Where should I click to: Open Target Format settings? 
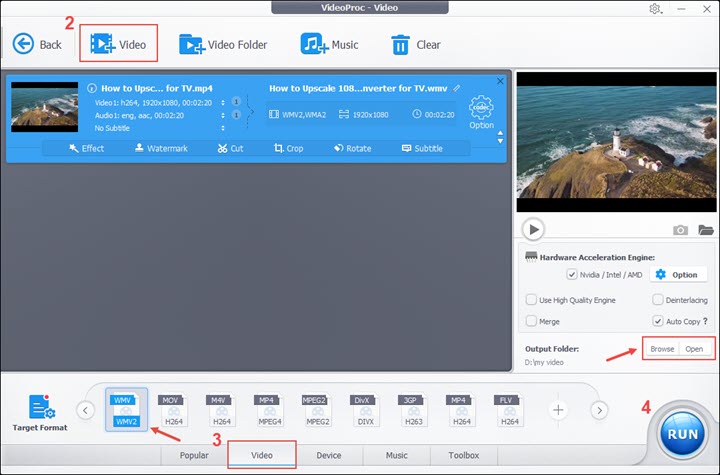coord(40,413)
